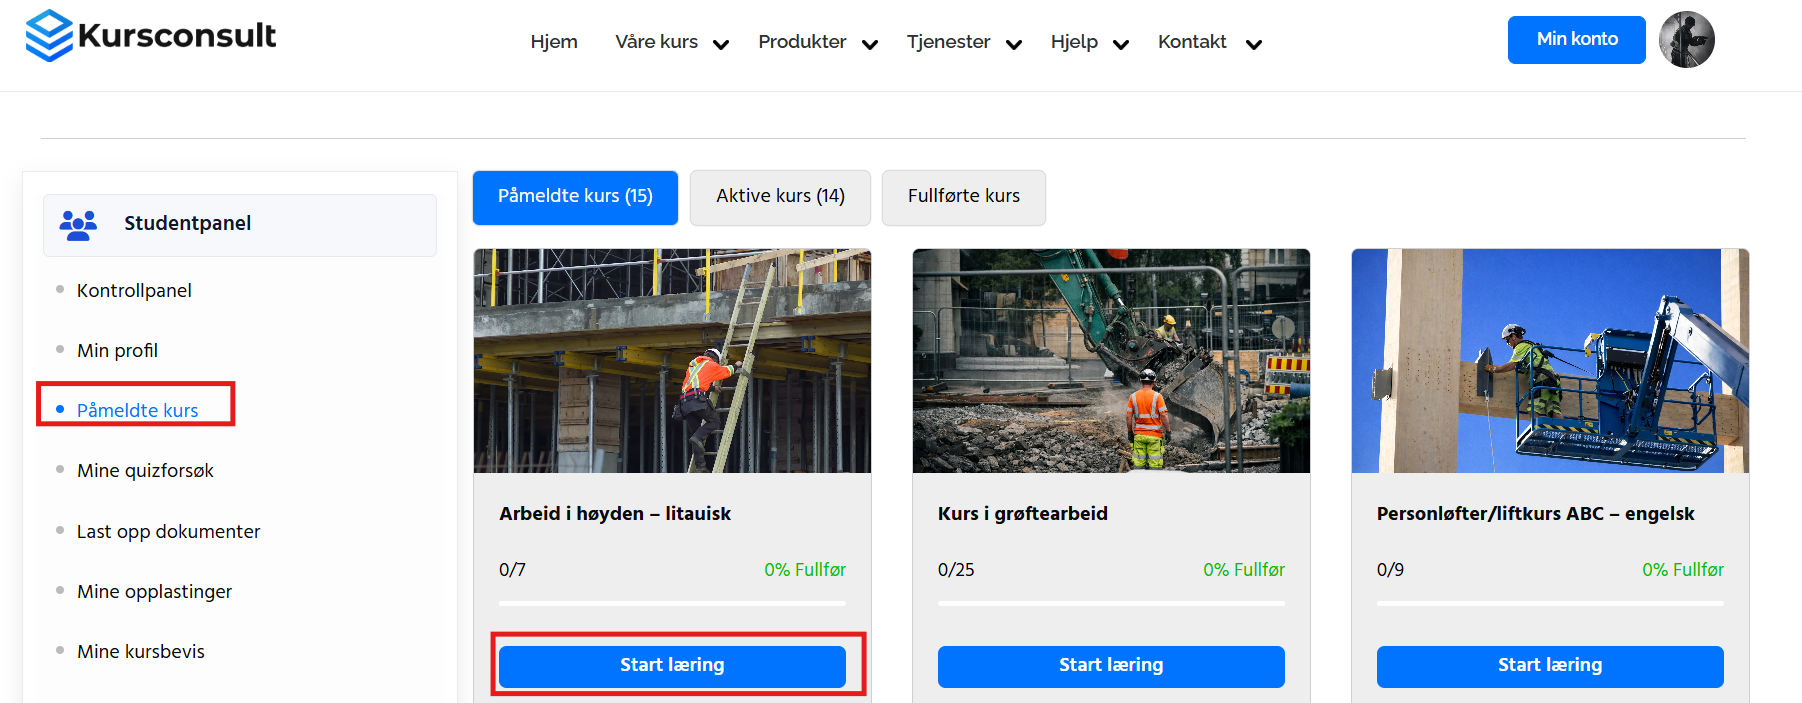This screenshot has height=703, width=1802.
Task: Start læring for Personløfter/liftkurs ABC
Action: pyautogui.click(x=1550, y=666)
